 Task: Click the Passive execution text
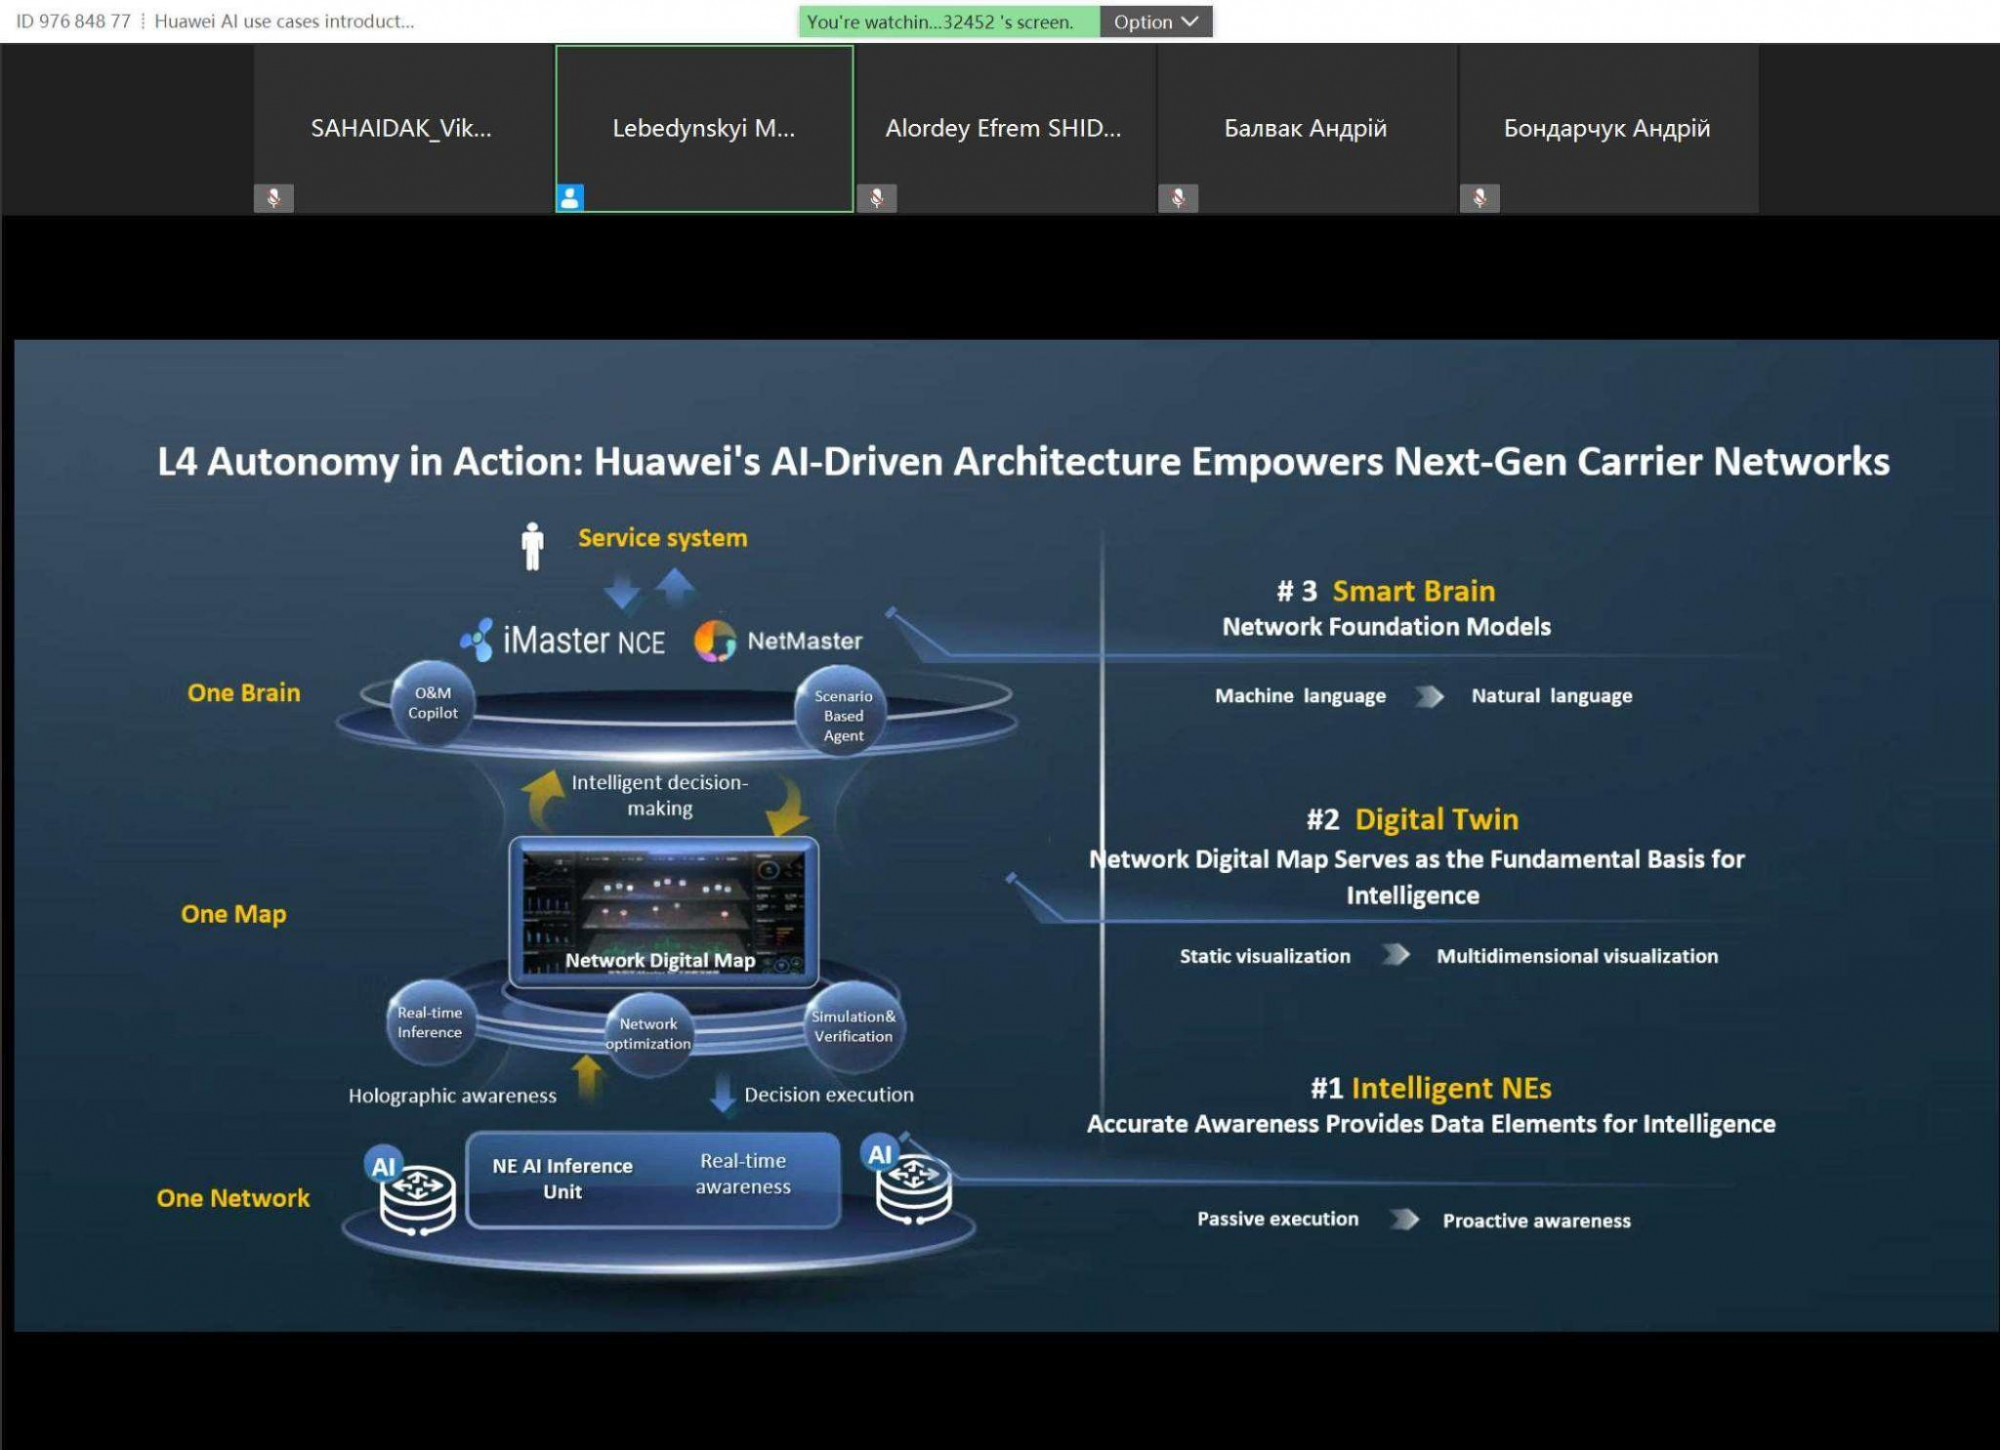[1278, 1219]
